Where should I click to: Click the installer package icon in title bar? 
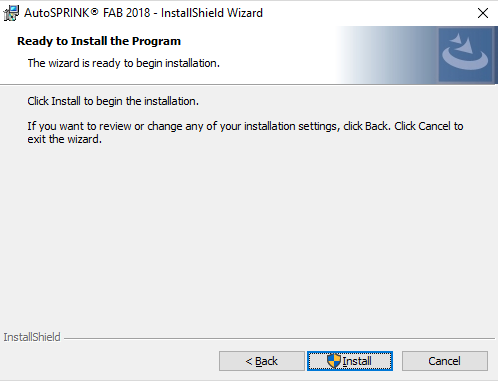coord(11,13)
